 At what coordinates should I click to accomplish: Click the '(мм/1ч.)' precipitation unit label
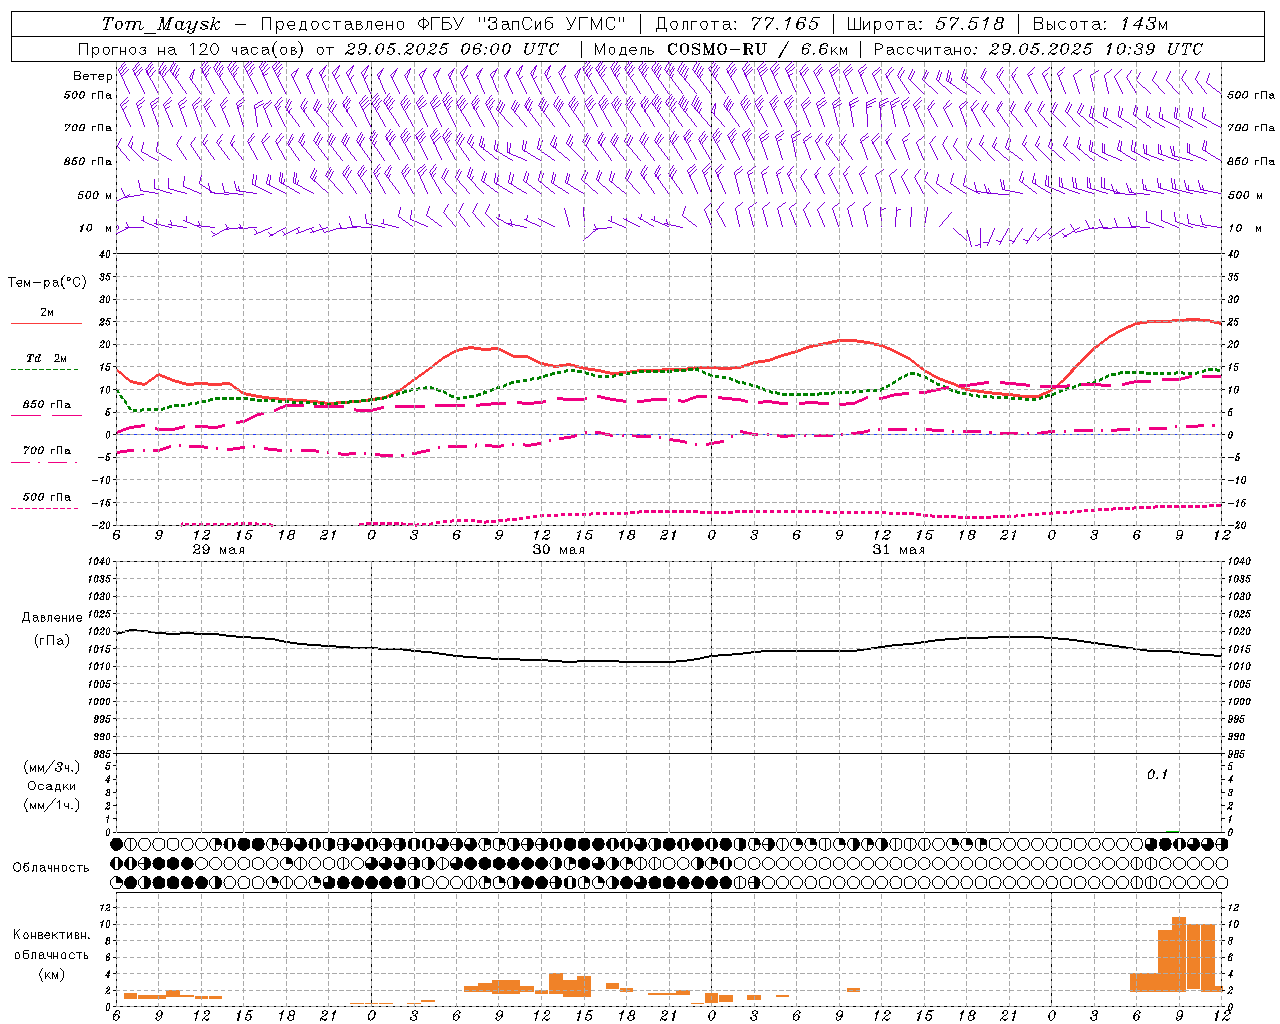pyautogui.click(x=52, y=805)
